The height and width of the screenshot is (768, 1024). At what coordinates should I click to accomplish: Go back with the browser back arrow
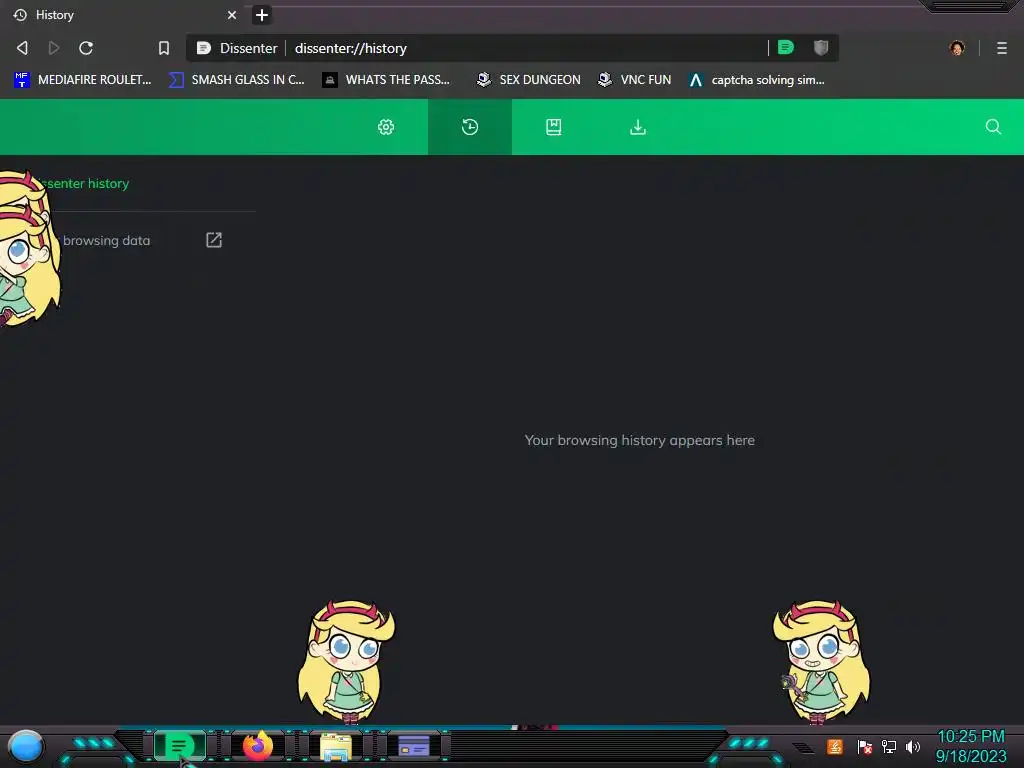pyautogui.click(x=22, y=48)
